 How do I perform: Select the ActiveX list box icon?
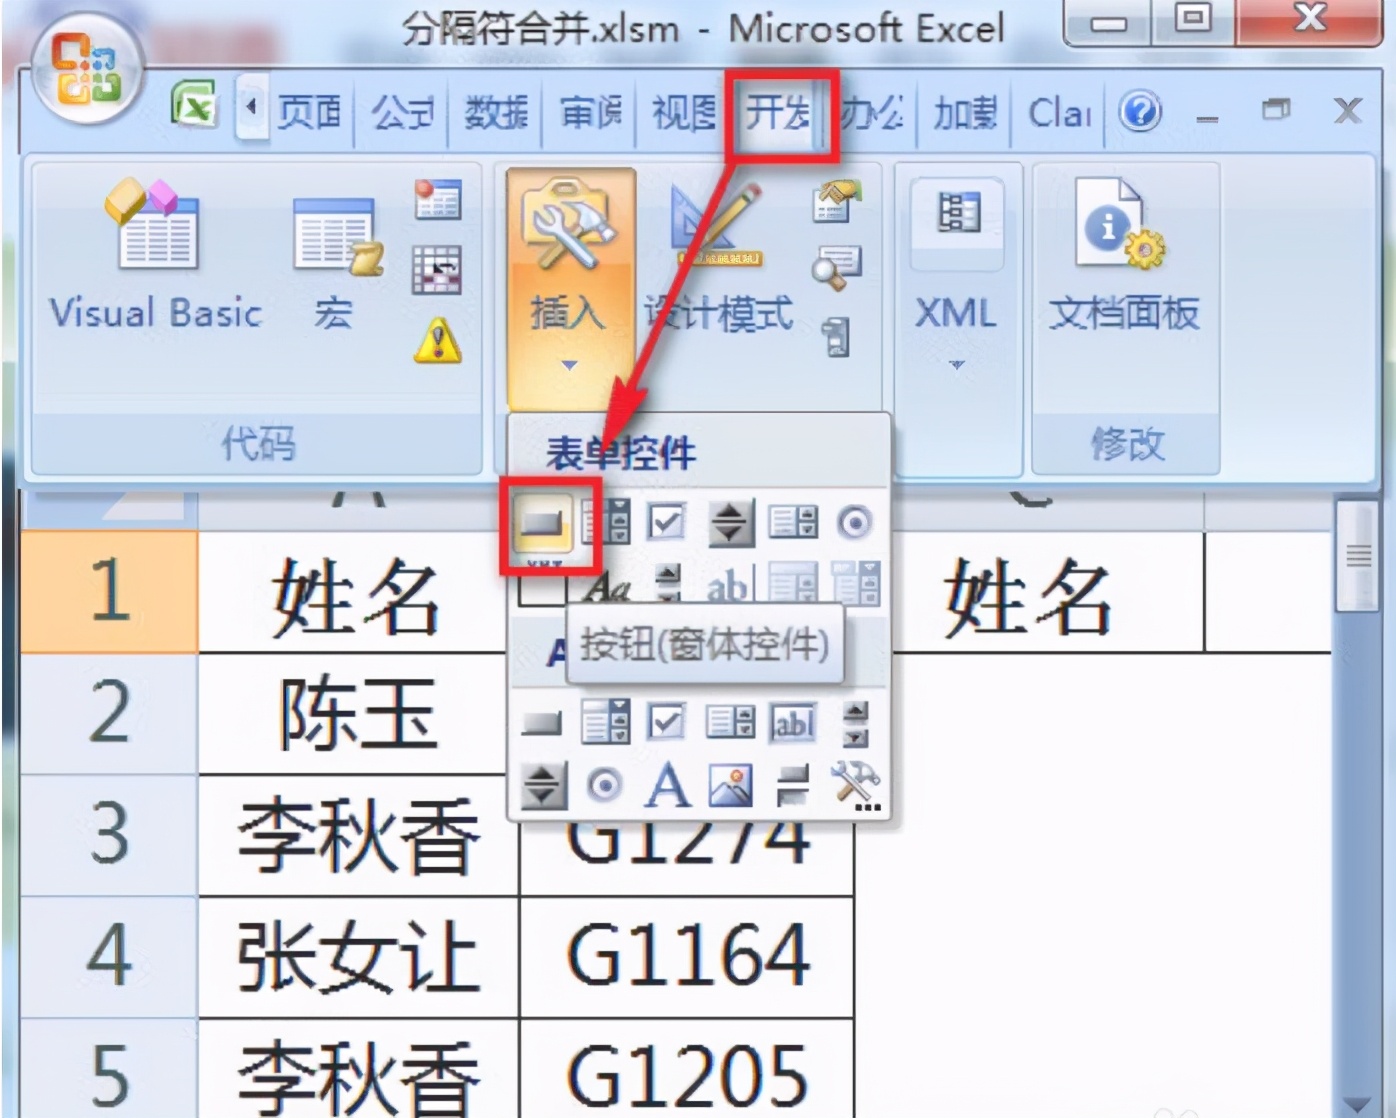(730, 721)
